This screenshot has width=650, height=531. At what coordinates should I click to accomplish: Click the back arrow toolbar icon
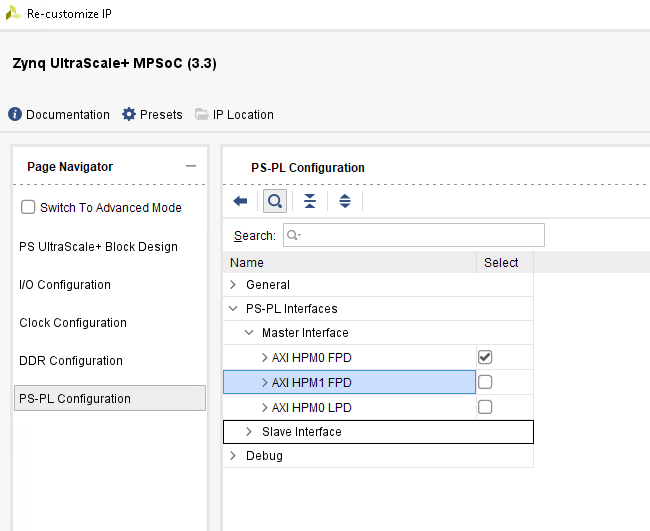click(x=240, y=201)
